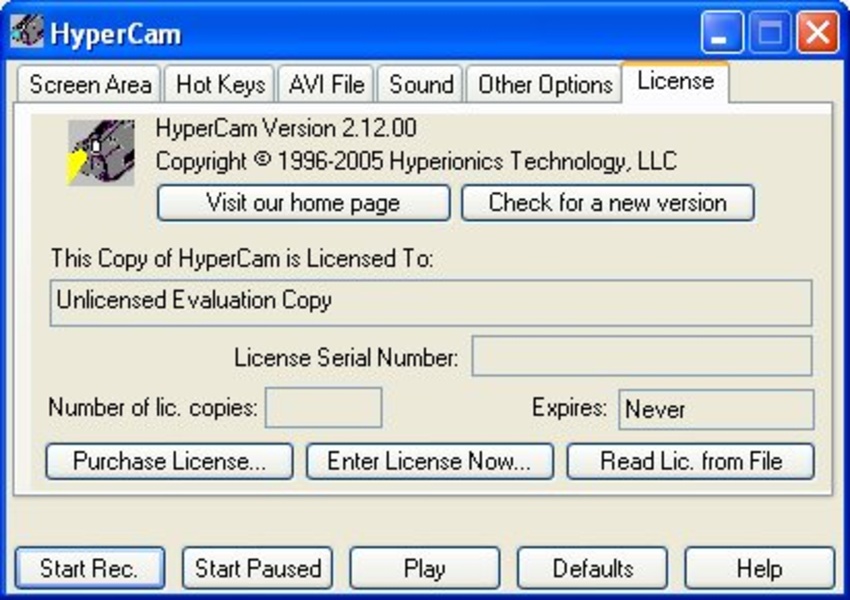Select the AVI File tab

326,85
